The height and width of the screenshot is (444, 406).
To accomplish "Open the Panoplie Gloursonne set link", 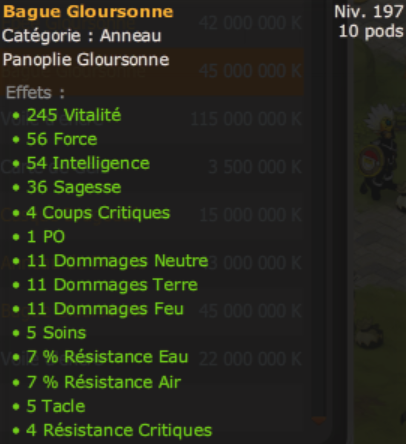I will click(86, 60).
